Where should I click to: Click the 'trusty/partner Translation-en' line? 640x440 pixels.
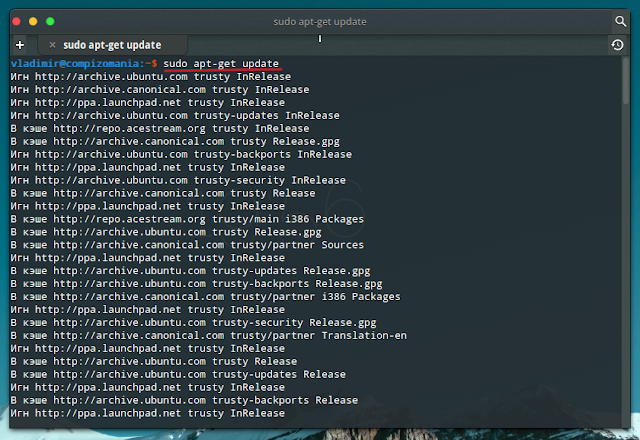click(209, 336)
